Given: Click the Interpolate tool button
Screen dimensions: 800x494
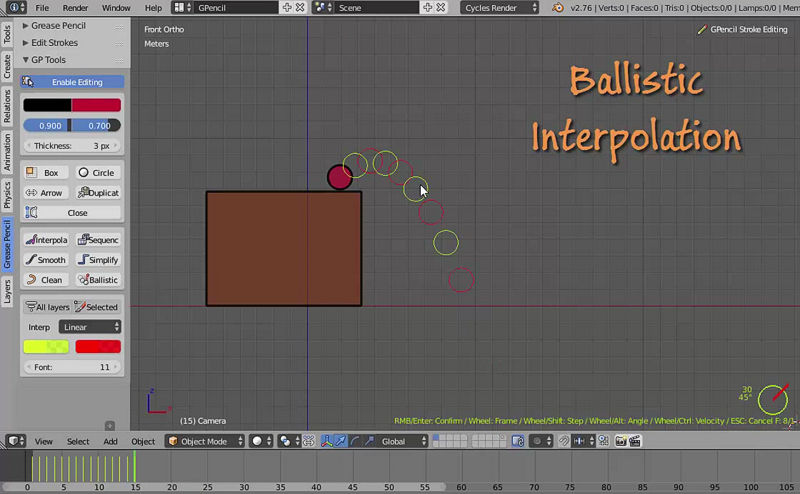Looking at the screenshot, I should click(x=46, y=240).
